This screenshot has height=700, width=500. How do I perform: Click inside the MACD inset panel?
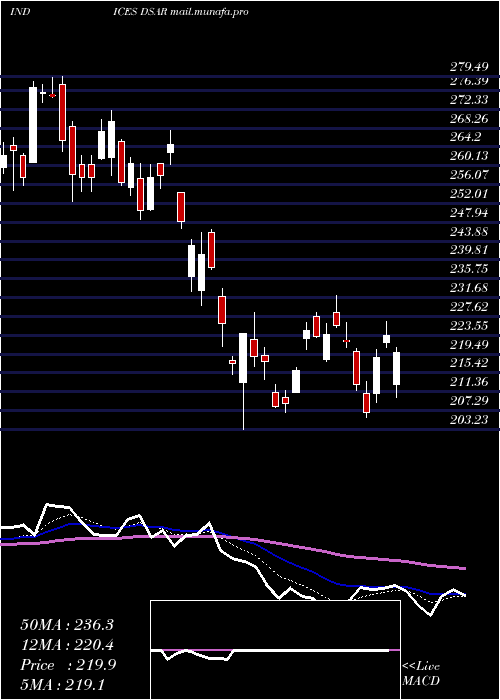275,650
